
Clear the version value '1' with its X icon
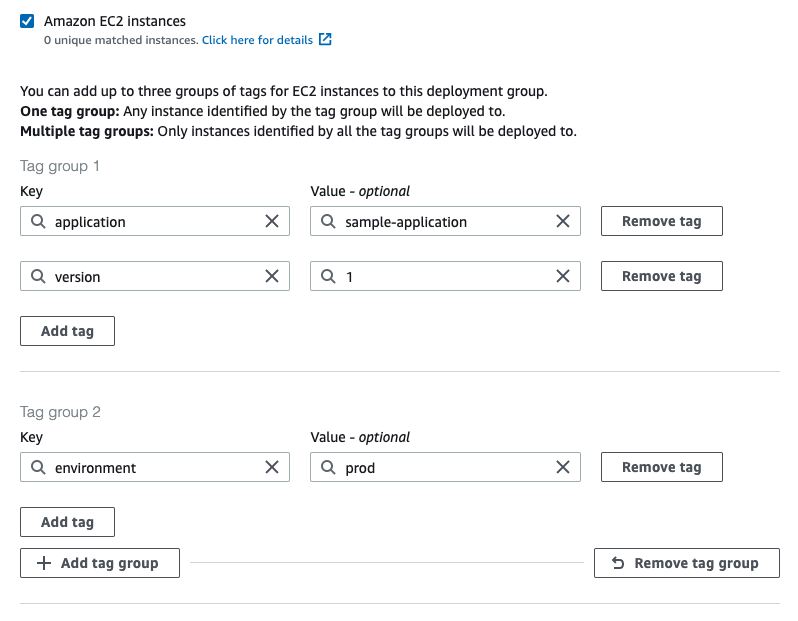563,276
